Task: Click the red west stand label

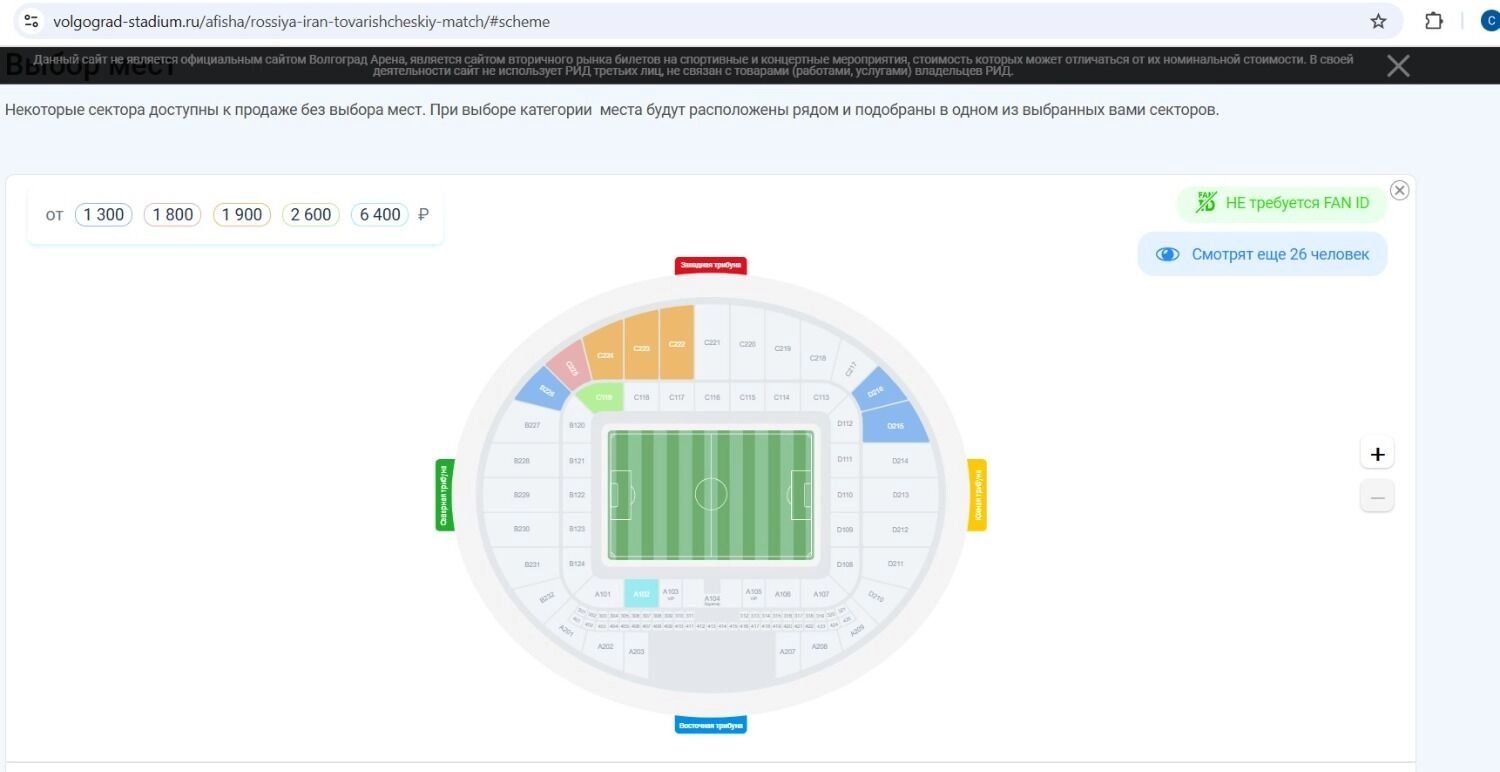Action: tap(711, 265)
